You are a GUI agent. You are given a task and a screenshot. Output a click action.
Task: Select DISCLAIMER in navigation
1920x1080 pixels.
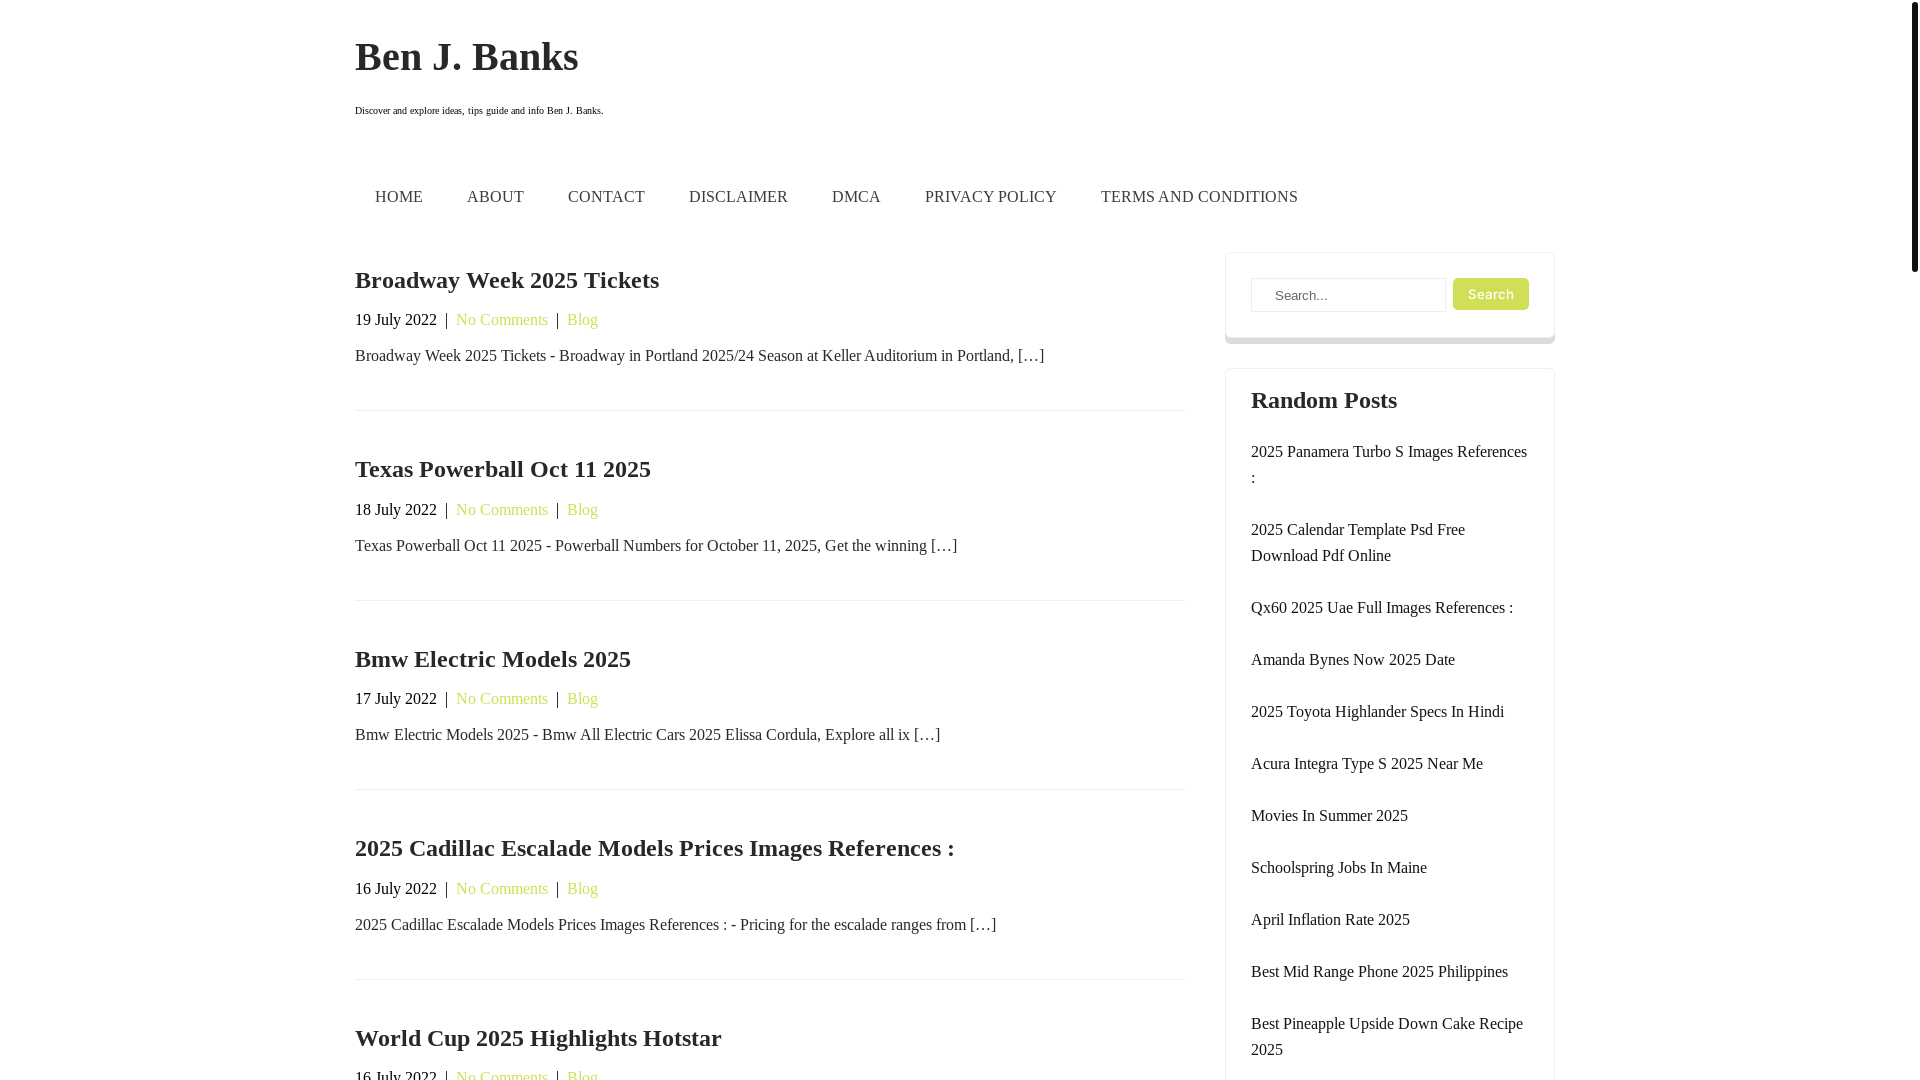point(738,197)
